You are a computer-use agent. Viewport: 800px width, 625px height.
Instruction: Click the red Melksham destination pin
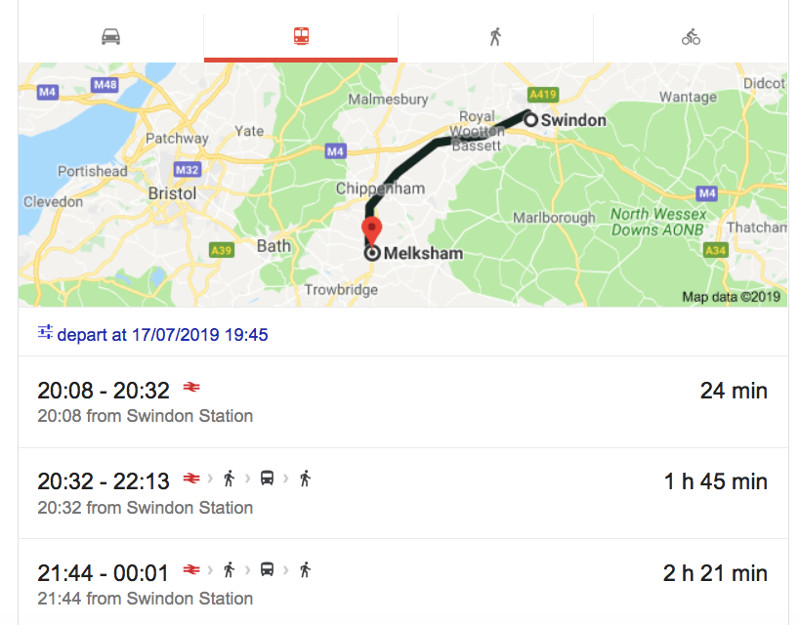coord(371,231)
